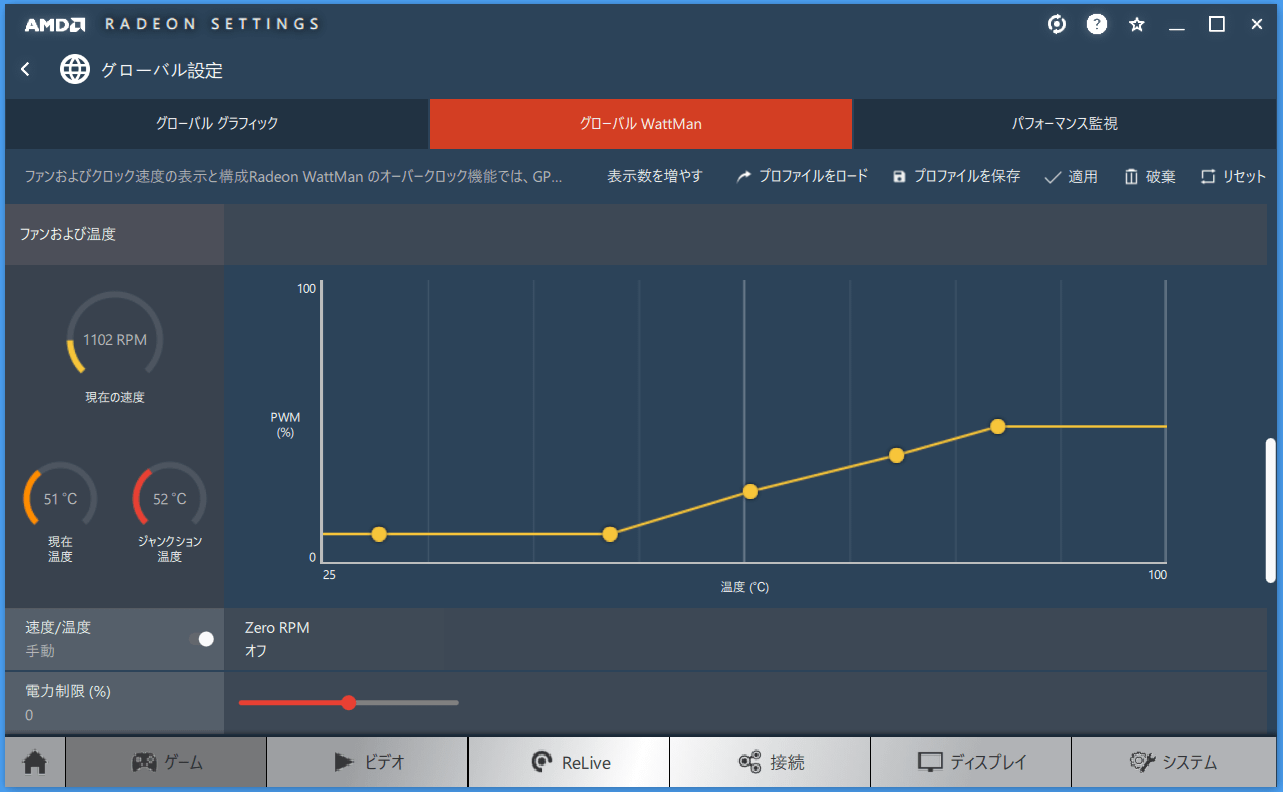Click the star favorites icon
The height and width of the screenshot is (792, 1283).
tap(1137, 24)
